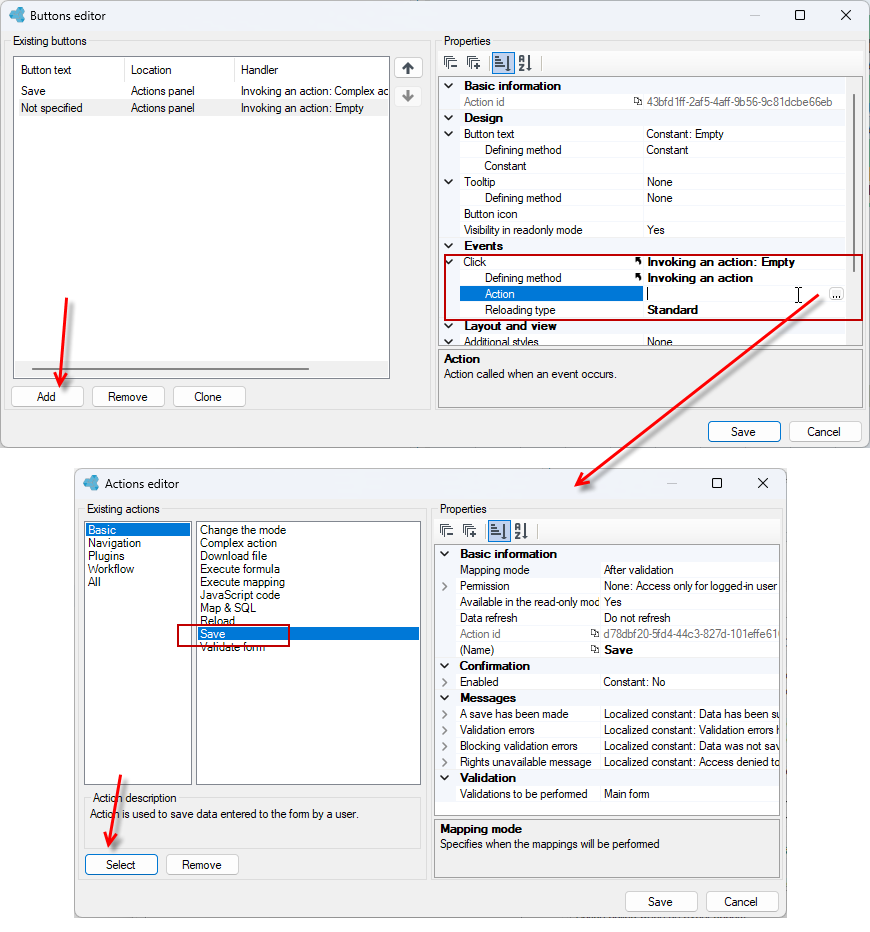Select the JavaScript code action
870x932 pixels.
point(240,595)
